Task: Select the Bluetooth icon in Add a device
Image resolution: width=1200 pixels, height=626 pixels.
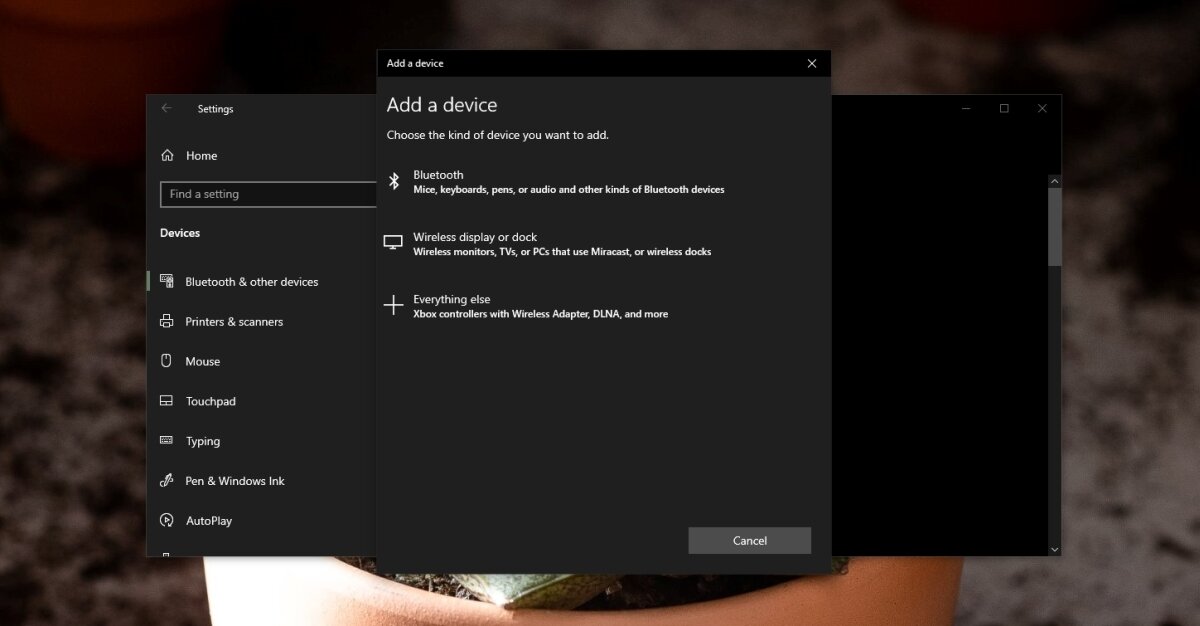Action: (393, 181)
